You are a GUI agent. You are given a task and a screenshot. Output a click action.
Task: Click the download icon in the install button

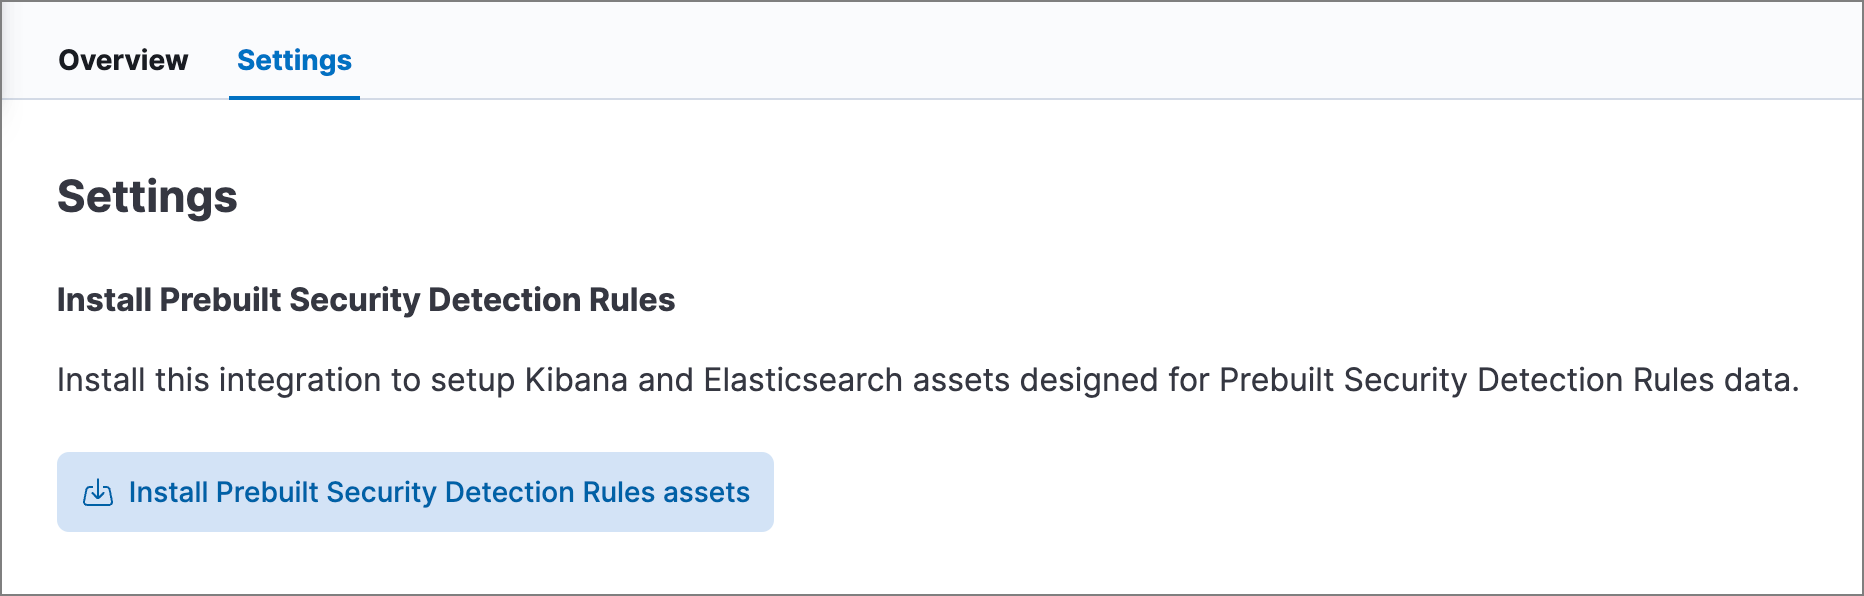click(x=98, y=493)
